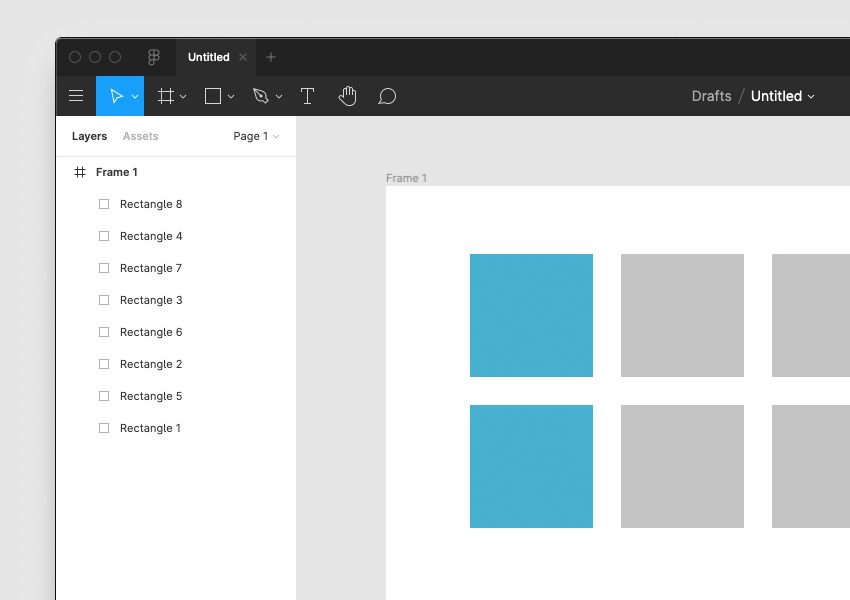Select the Text tool

click(307, 96)
